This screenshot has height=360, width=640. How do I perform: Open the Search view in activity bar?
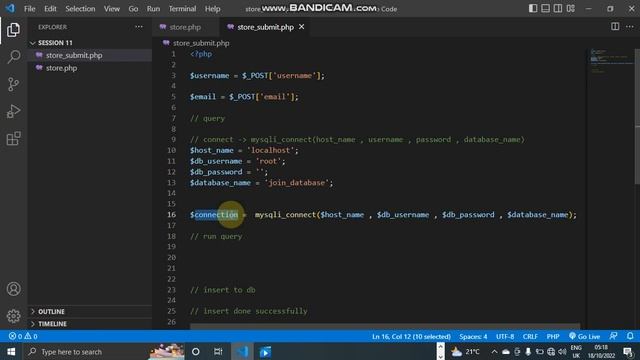coord(13,57)
